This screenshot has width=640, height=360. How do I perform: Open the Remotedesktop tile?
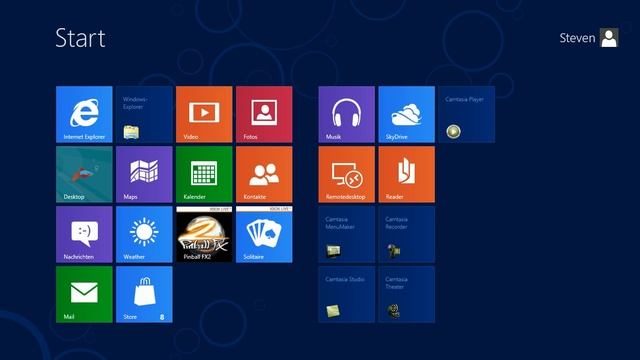(347, 174)
